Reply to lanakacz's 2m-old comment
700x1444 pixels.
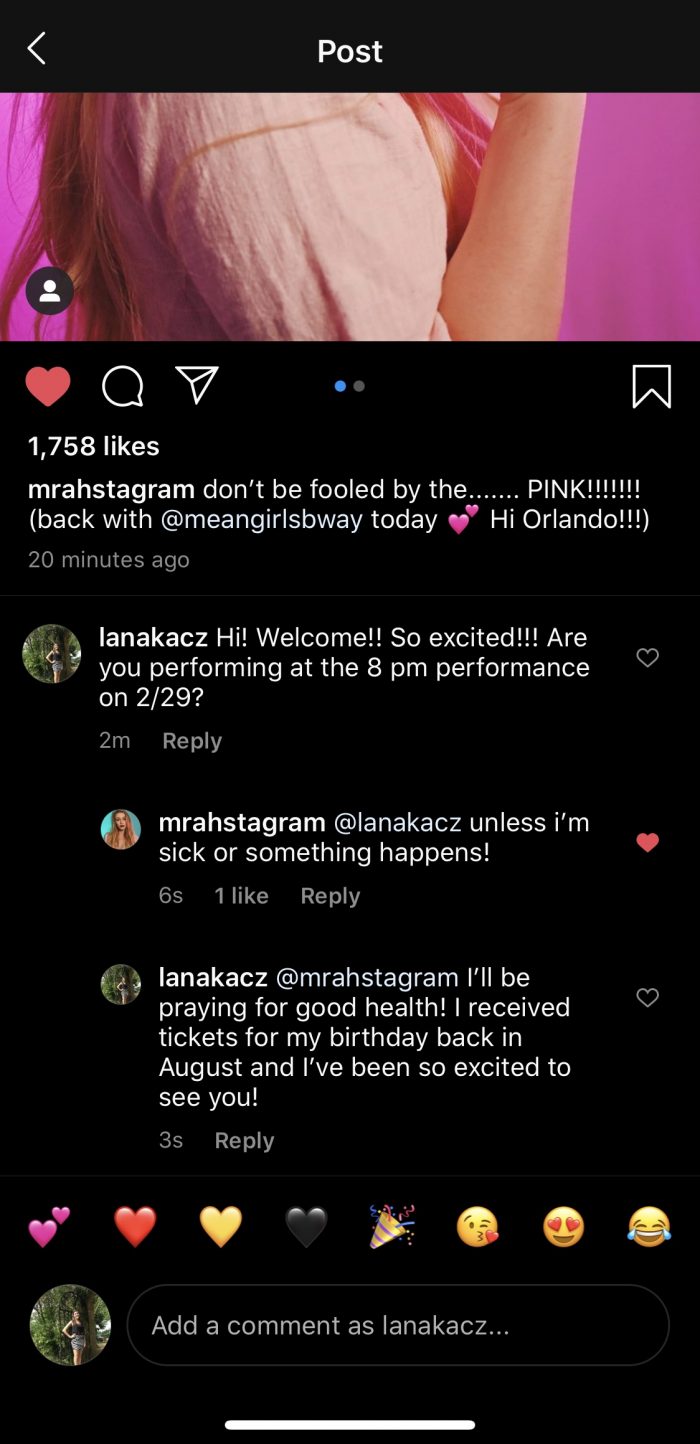click(192, 741)
